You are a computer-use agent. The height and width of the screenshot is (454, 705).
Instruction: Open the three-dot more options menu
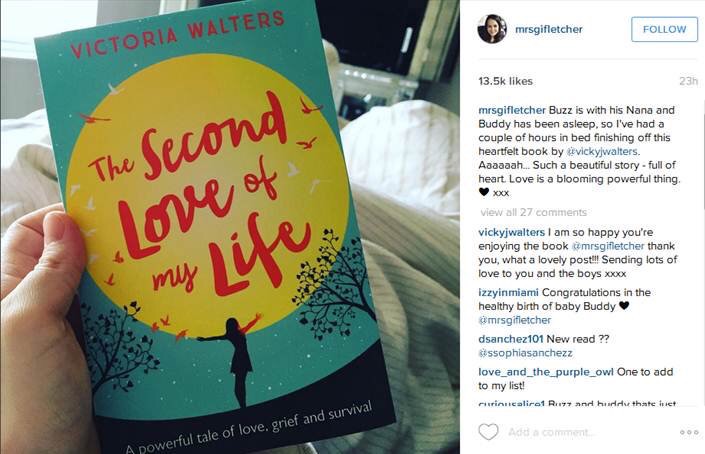689,432
